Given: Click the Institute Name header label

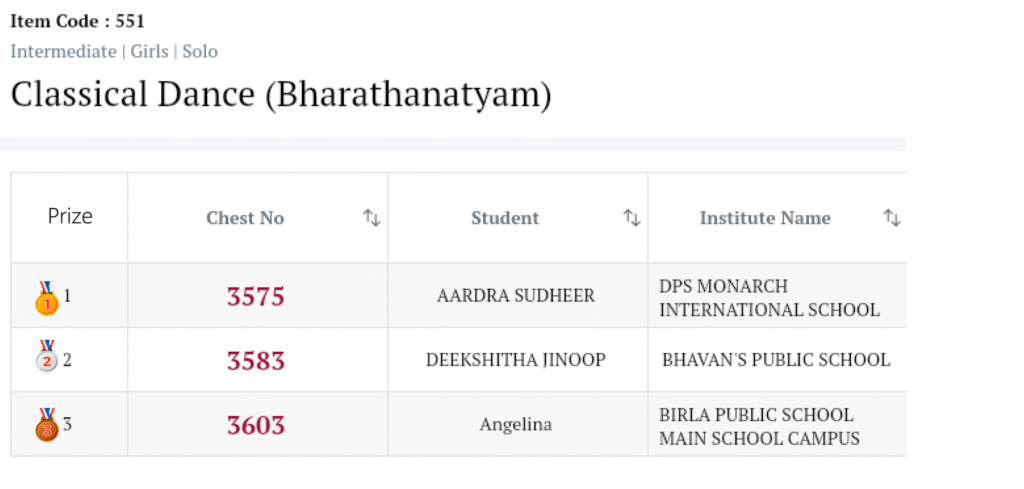Looking at the screenshot, I should [765, 218].
